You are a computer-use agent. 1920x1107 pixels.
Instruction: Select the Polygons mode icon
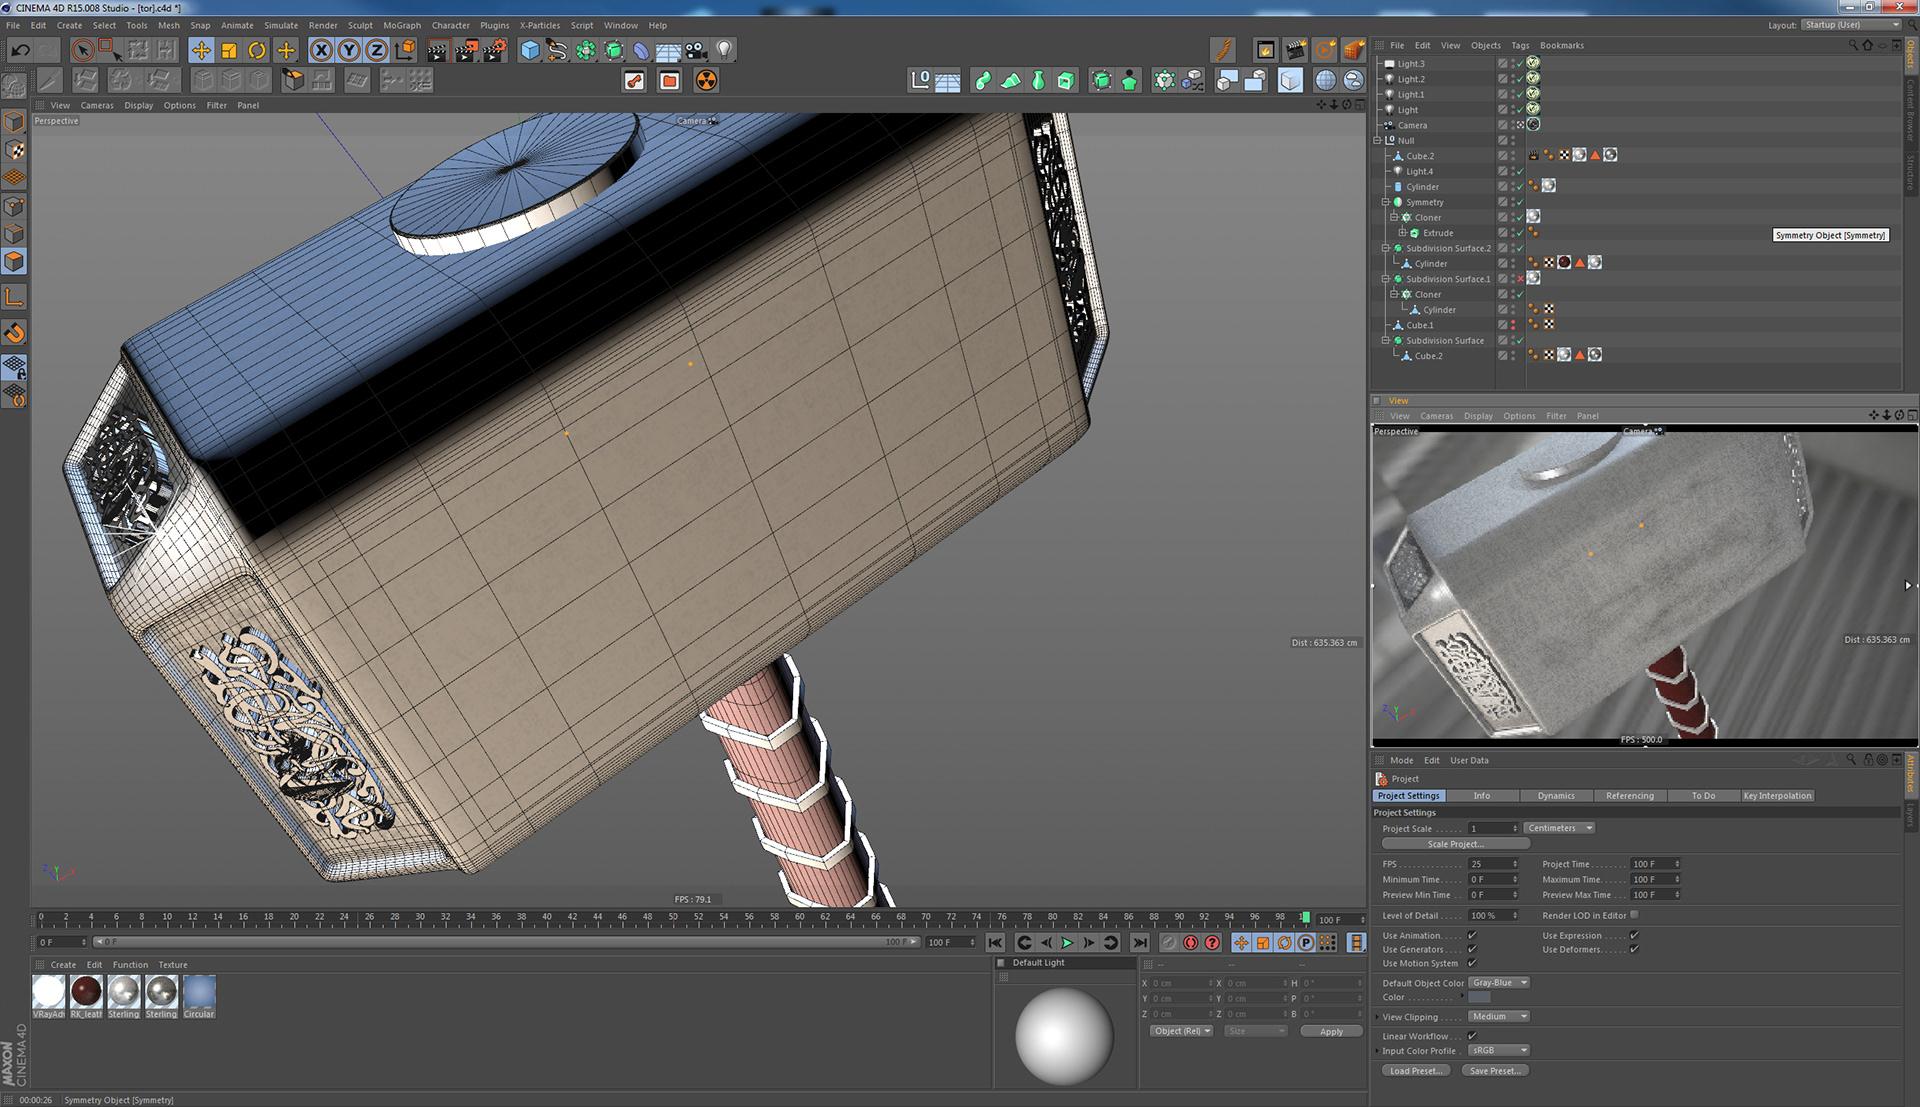pos(14,262)
